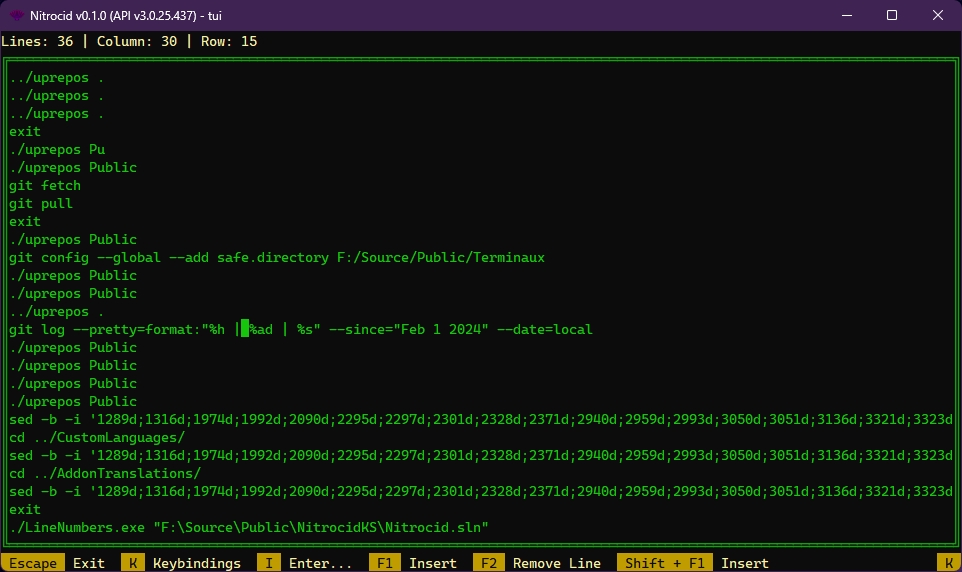Open the Keybindings list

[x=197, y=563]
